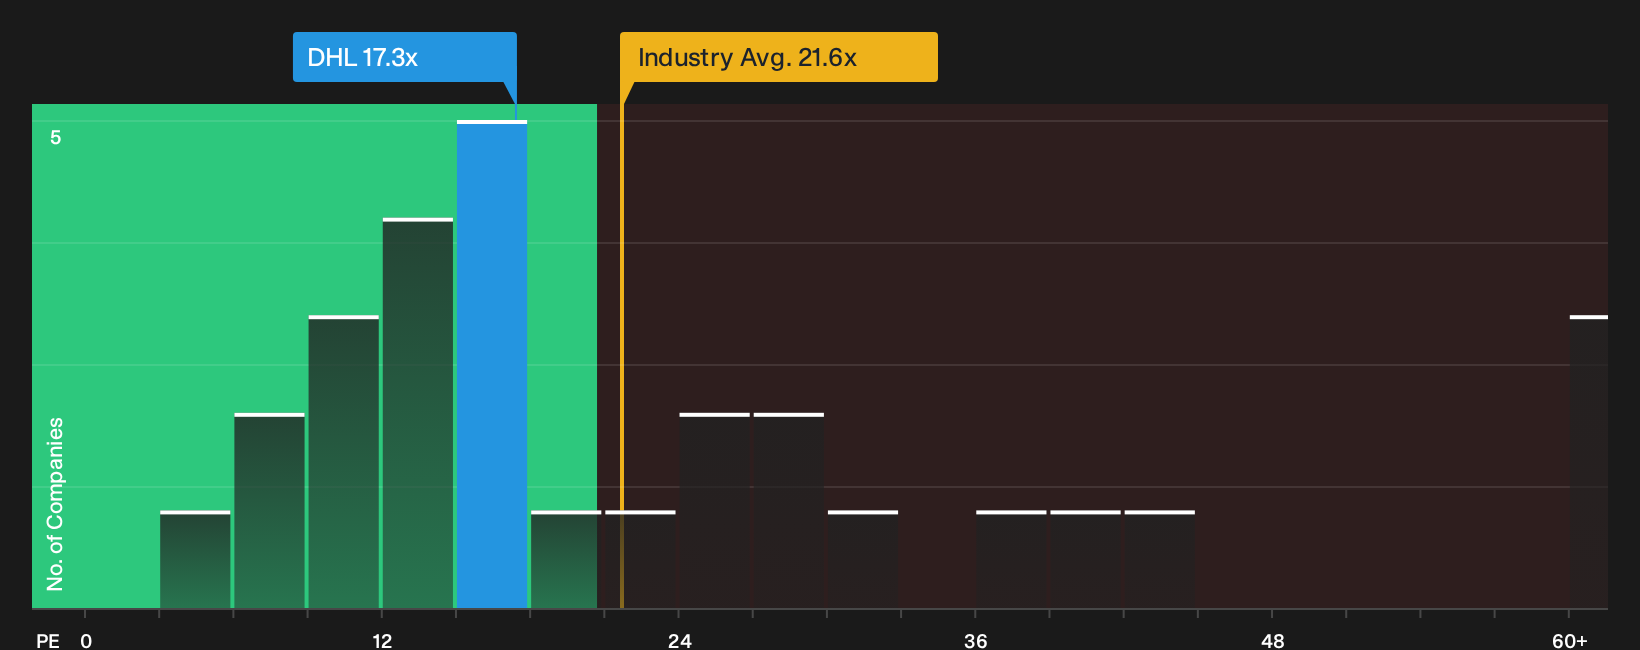The image size is (1640, 650).
Task: Click the 'No. of Companies' axis label
Action: (x=55, y=504)
